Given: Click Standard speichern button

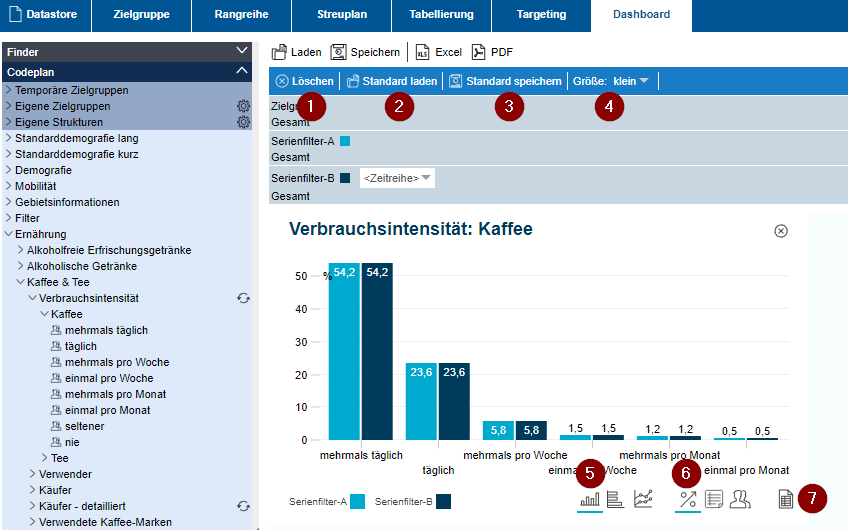Looking at the screenshot, I should [x=505, y=81].
